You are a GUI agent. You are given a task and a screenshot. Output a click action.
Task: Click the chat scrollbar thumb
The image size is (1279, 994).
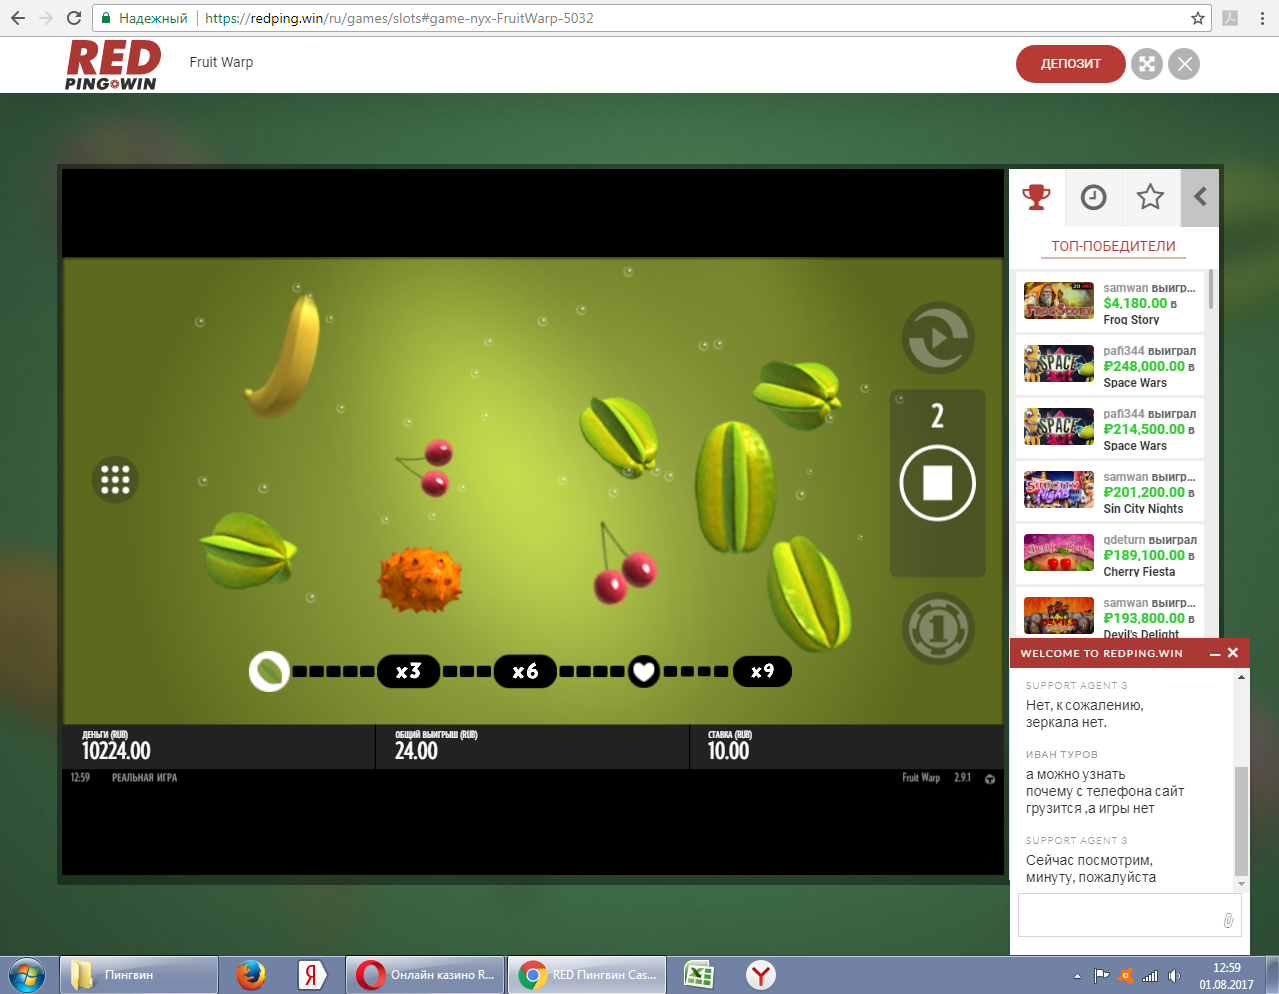(1241, 822)
